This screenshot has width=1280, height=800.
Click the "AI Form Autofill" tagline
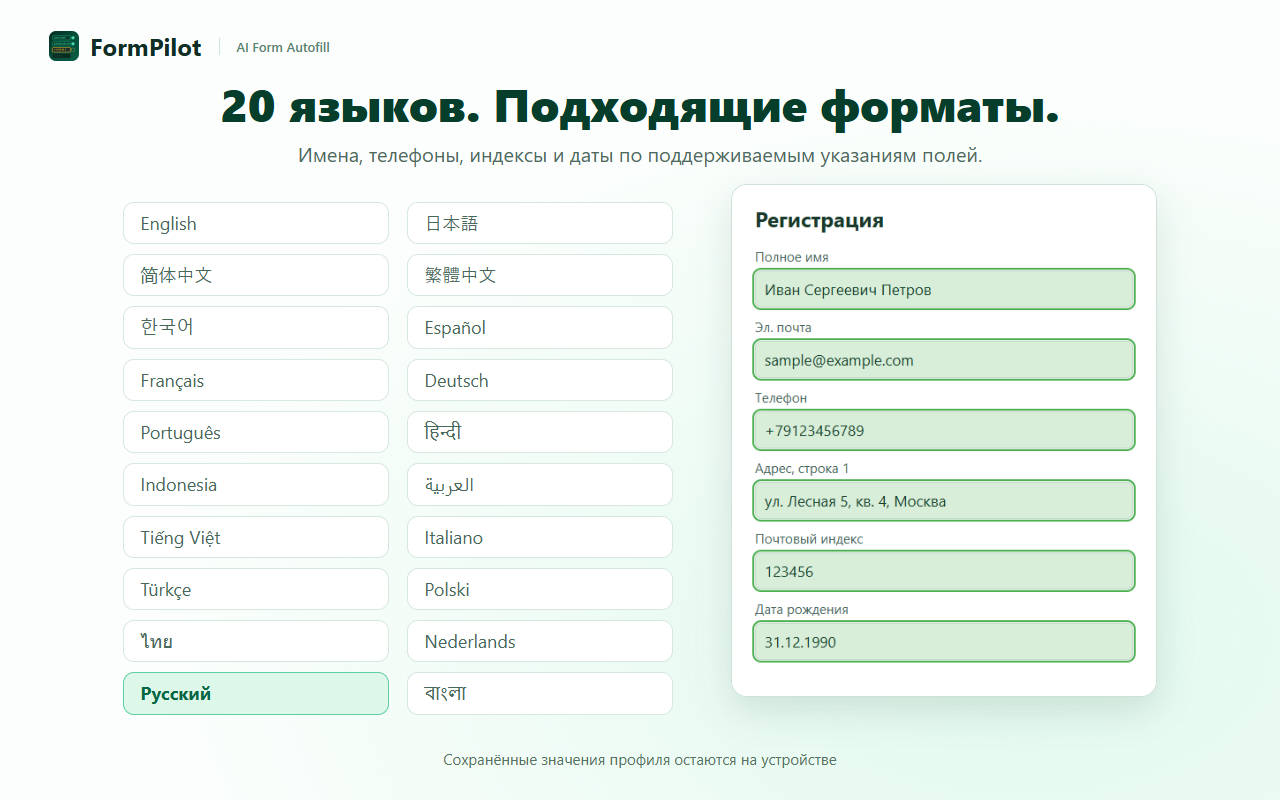[x=283, y=47]
